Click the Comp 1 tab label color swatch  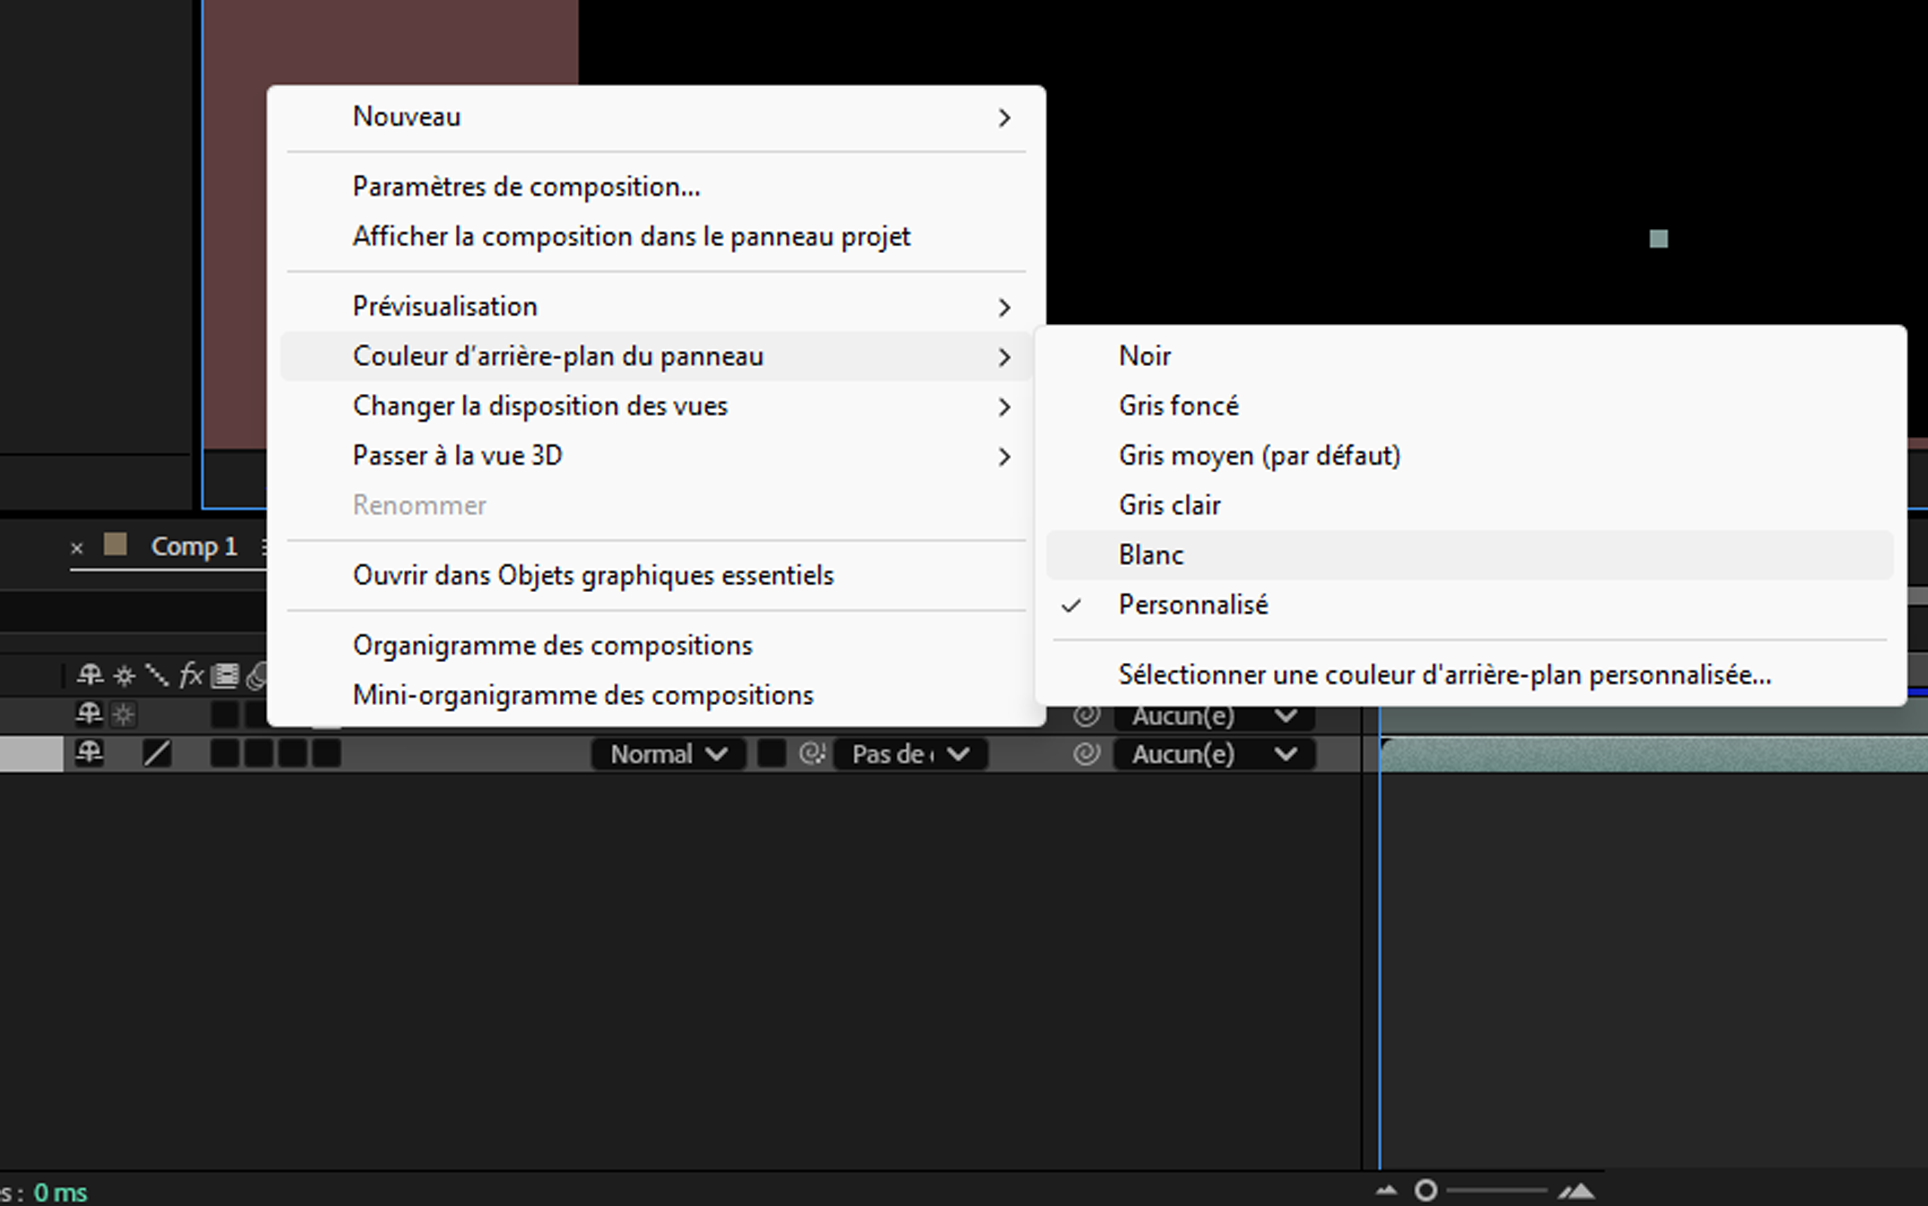tap(116, 544)
